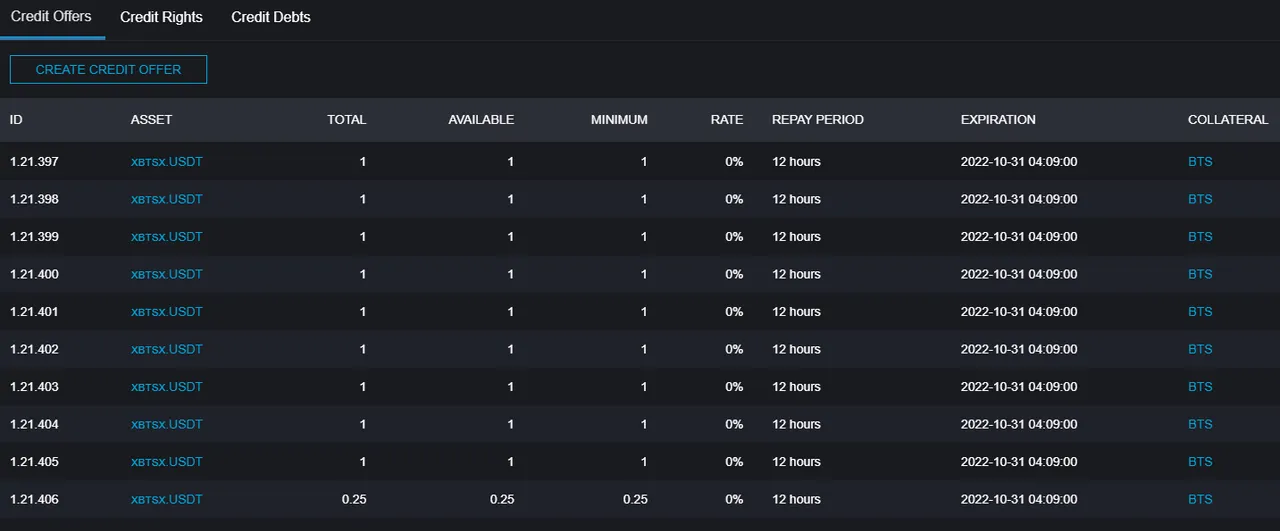Screen dimensions: 1280x531
Task: Open XBTSX.USDT asset link for offer 1.21.406
Action: coord(167,499)
